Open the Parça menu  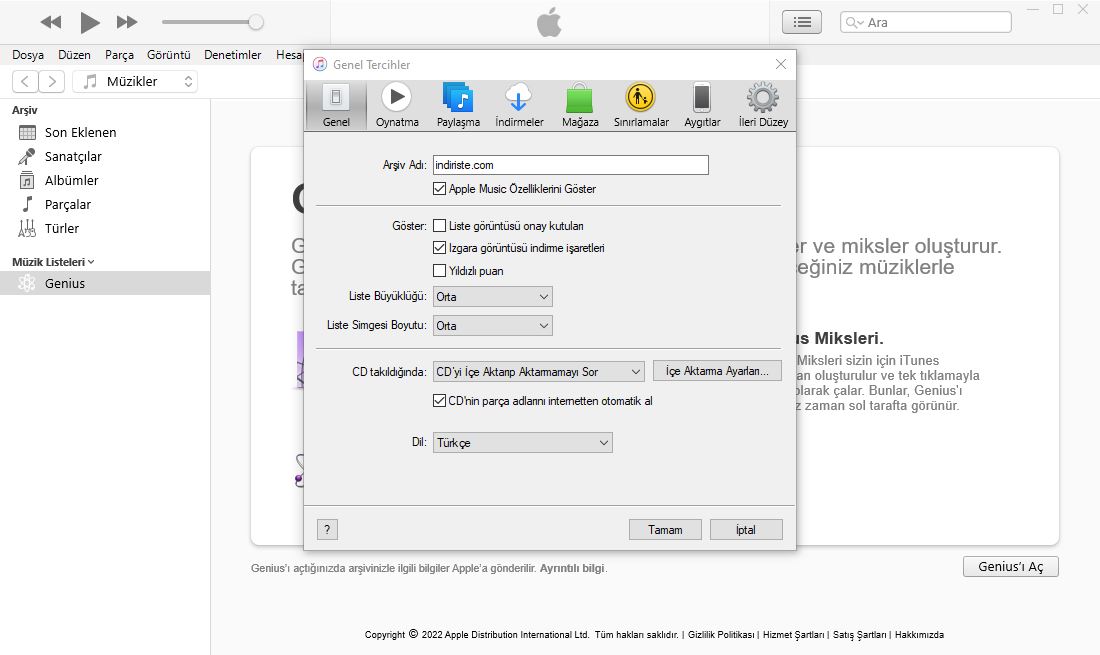pyautogui.click(x=119, y=55)
